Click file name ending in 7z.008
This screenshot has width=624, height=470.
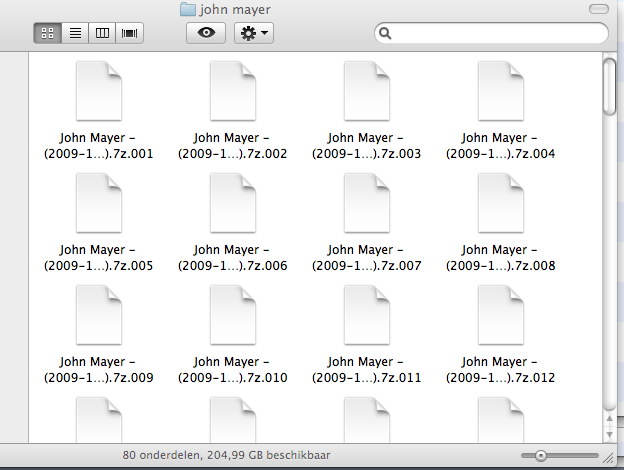point(501,257)
